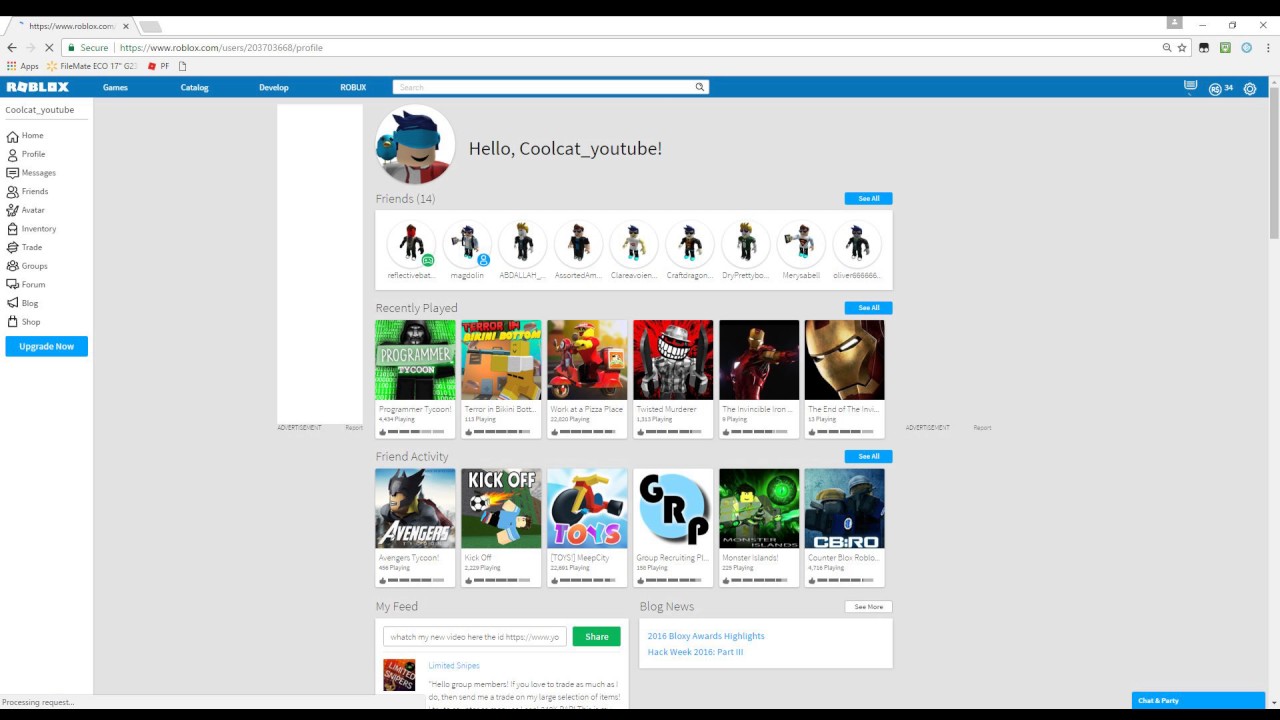This screenshot has width=1280, height=720.
Task: Click See All next to Friend Activity
Action: click(x=868, y=456)
